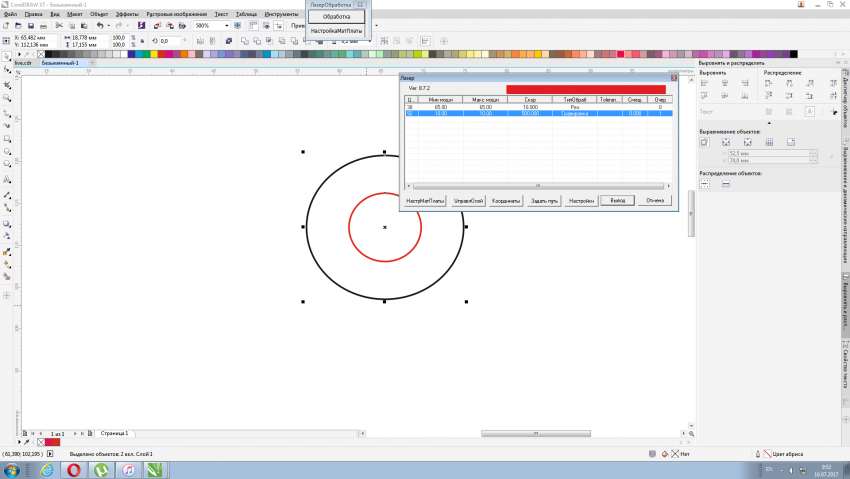Select the Text tool in the toolbox

pos(7,179)
